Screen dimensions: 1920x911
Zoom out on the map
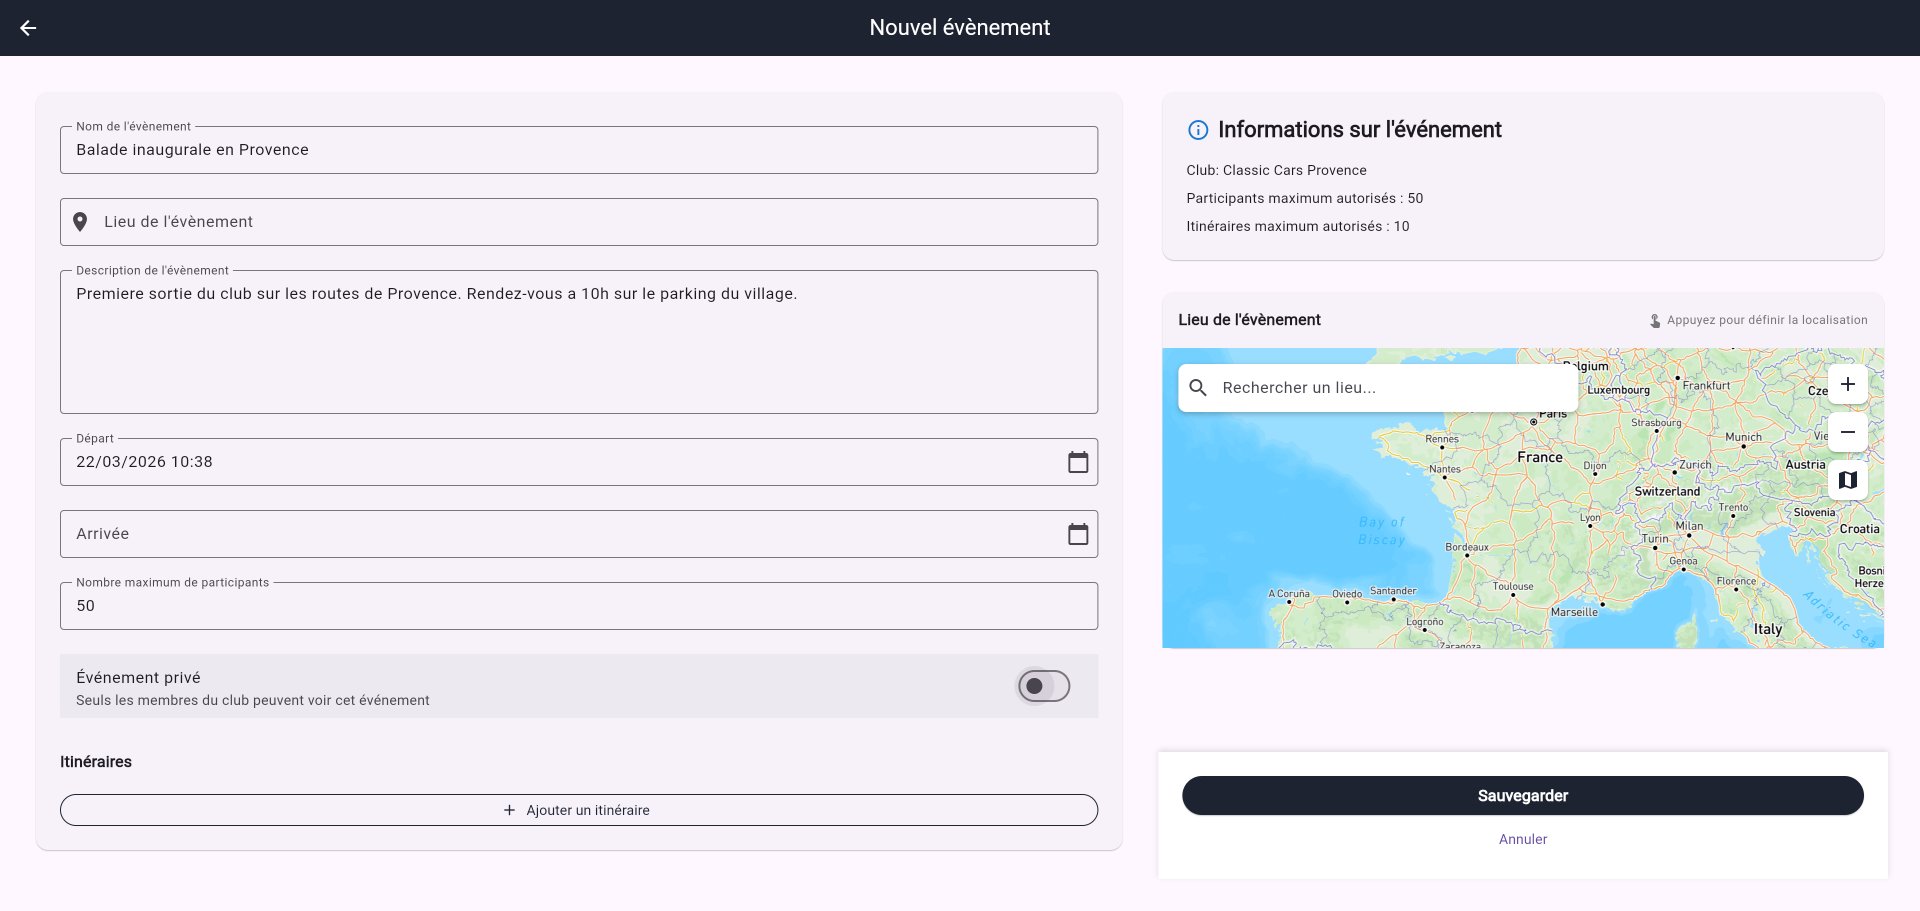point(1847,432)
